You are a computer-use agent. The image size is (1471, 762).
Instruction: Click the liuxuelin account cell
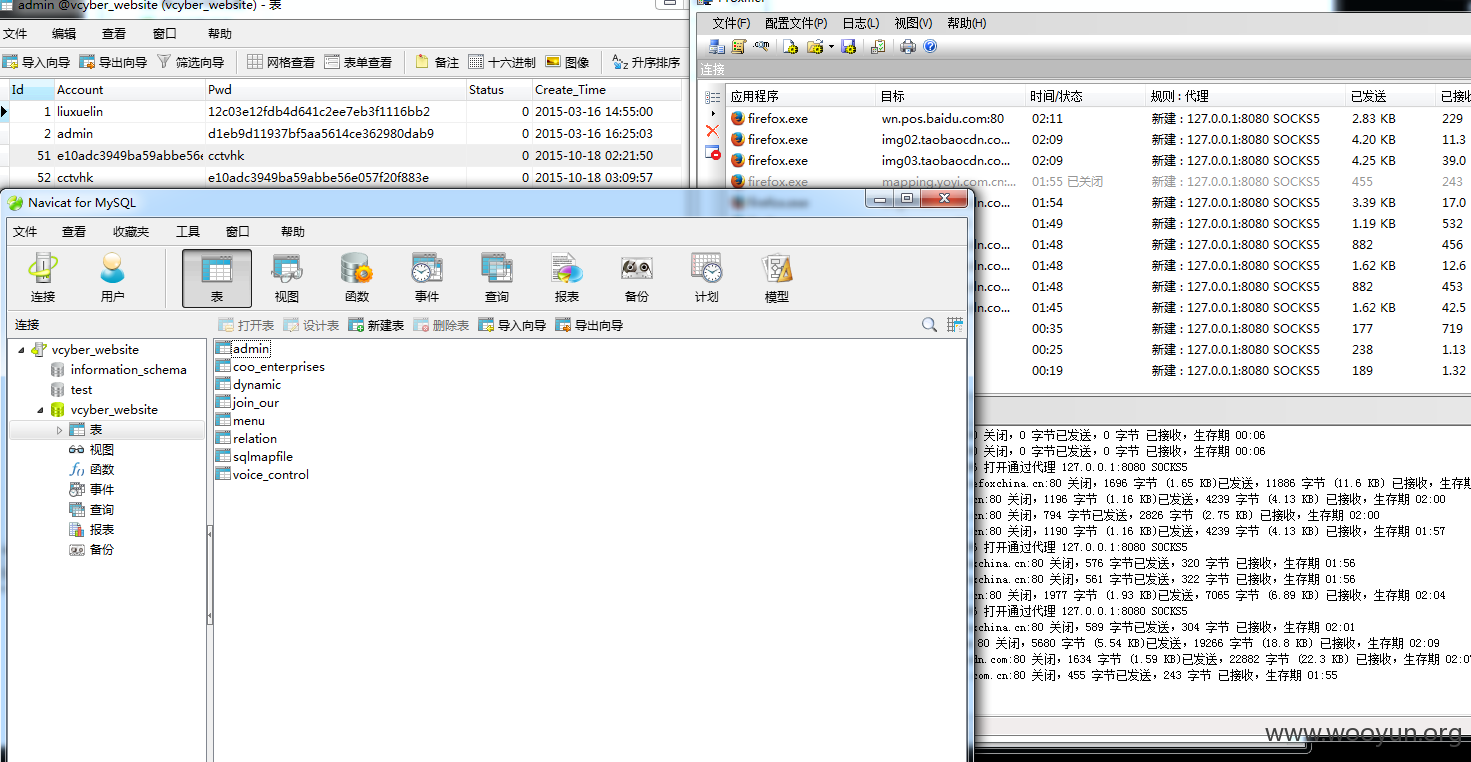(x=129, y=112)
